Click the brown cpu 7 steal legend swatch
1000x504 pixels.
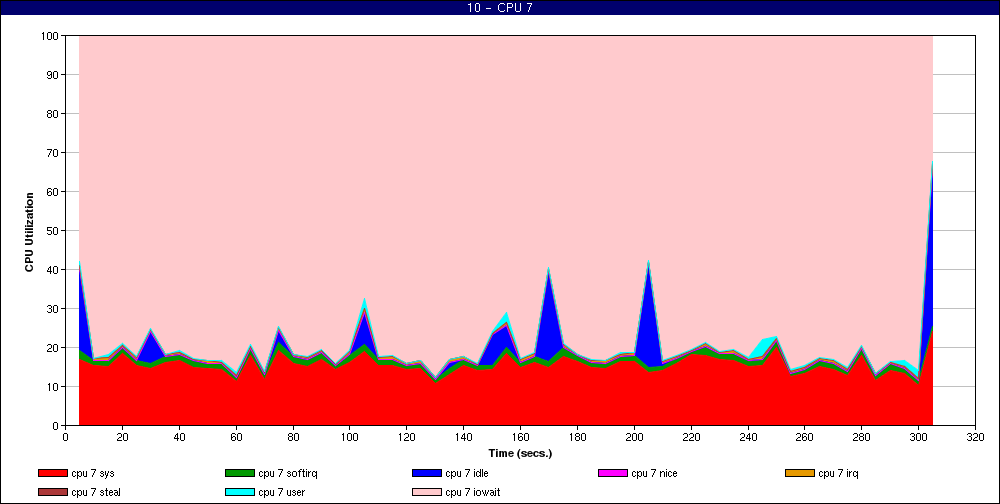(x=53, y=491)
